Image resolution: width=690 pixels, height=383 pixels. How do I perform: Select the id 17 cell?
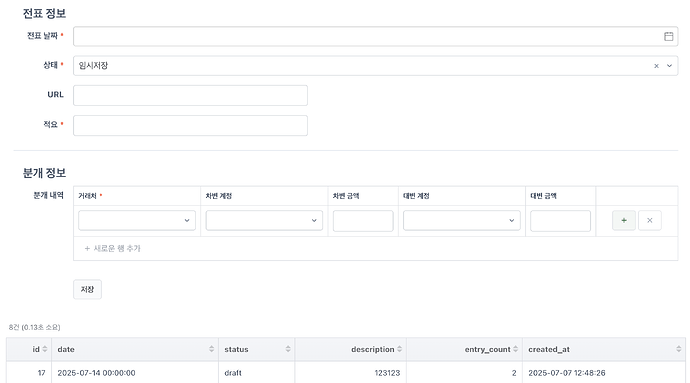(x=29, y=373)
